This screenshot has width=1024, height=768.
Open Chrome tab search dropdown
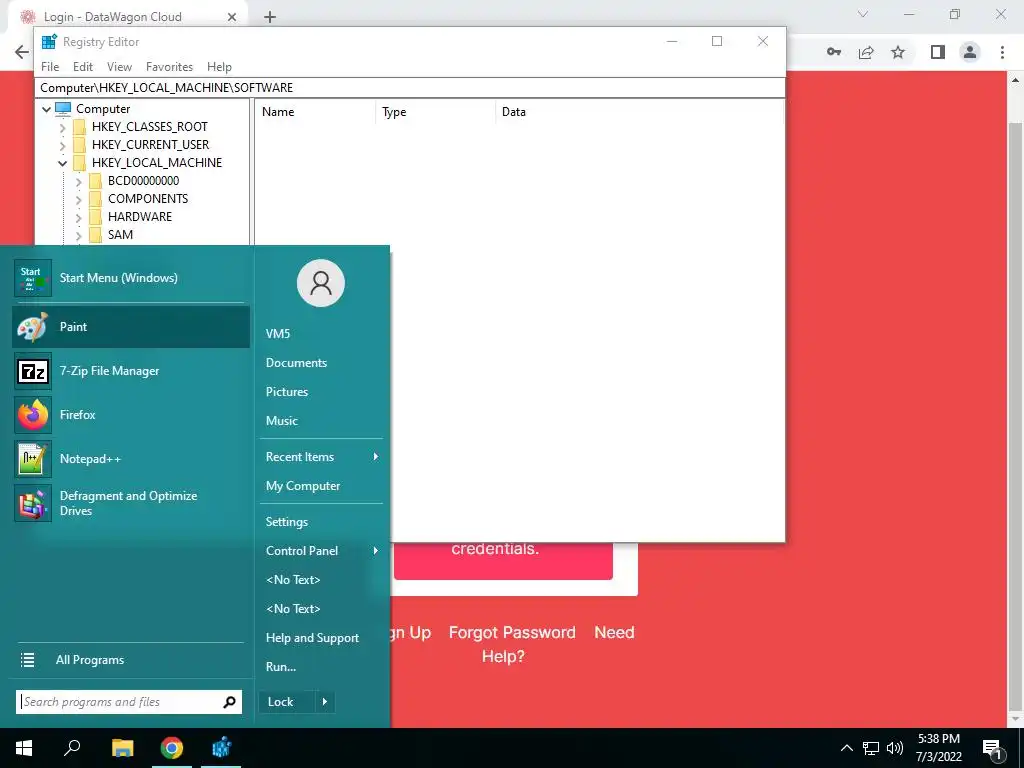pos(863,14)
